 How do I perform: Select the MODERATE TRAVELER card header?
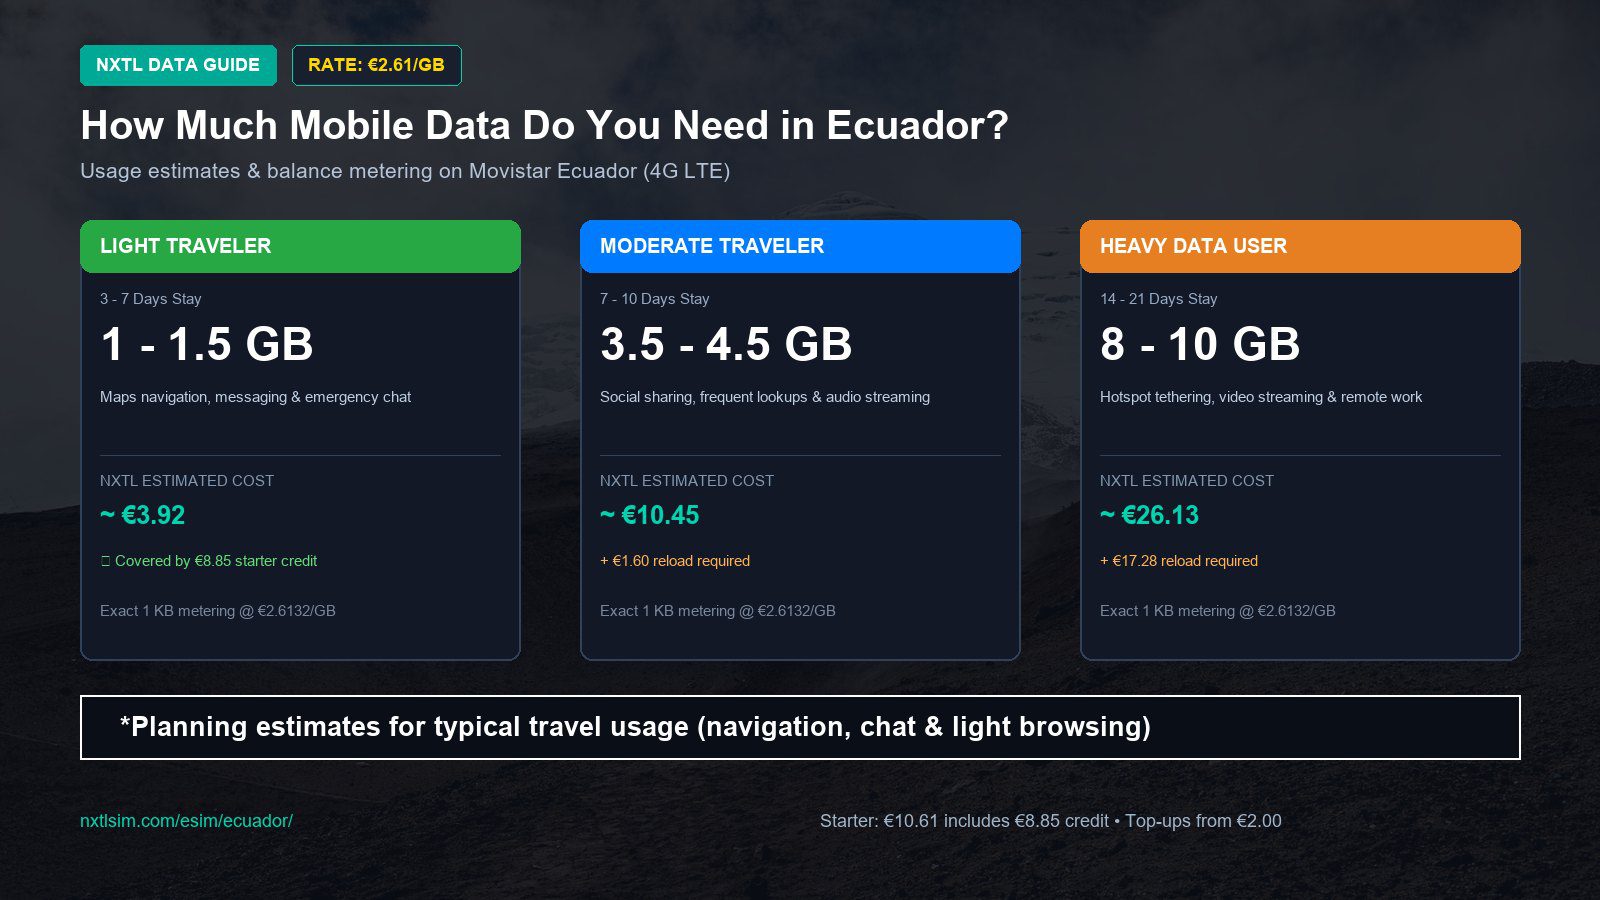point(800,246)
